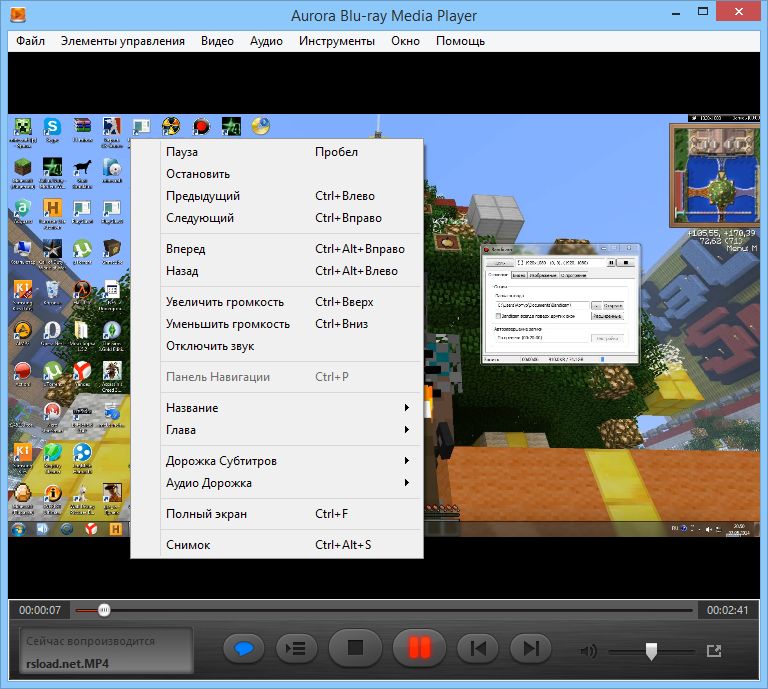Select Уменьшить громкость
The height and width of the screenshot is (689, 768).
277,324
